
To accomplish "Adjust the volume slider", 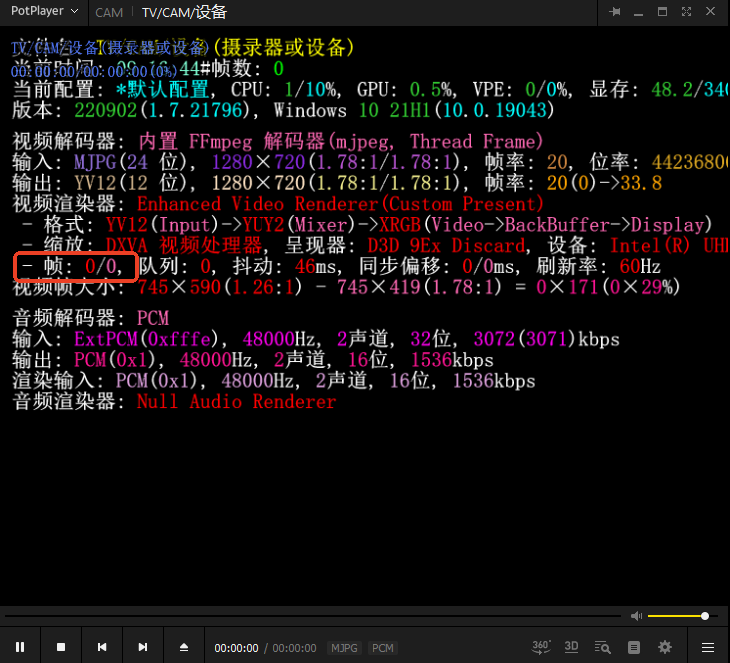I will 680,616.
